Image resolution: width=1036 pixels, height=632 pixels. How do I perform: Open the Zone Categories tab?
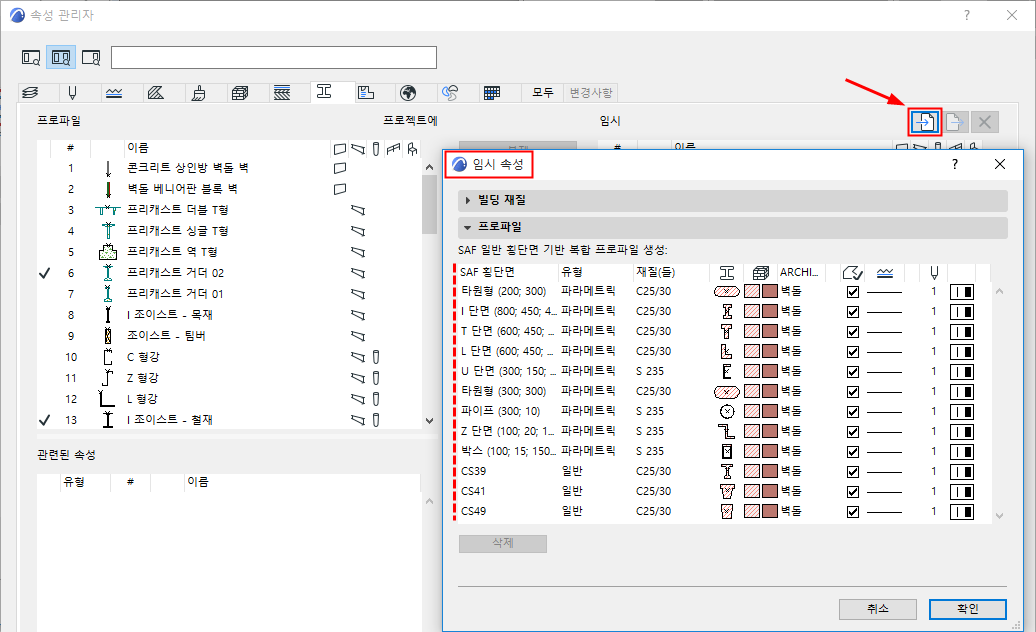(366, 92)
